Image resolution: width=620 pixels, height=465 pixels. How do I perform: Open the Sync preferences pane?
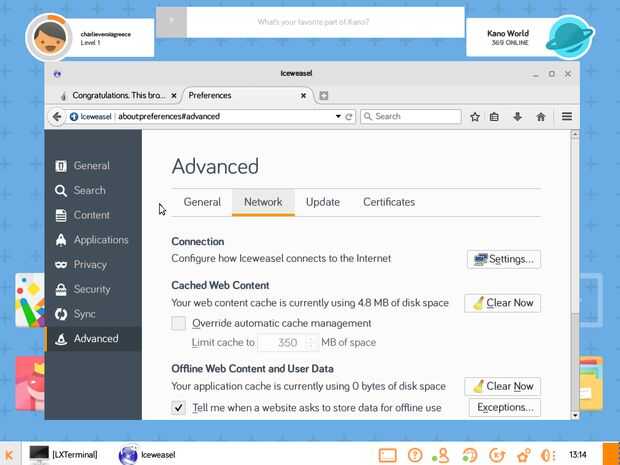coord(93,314)
